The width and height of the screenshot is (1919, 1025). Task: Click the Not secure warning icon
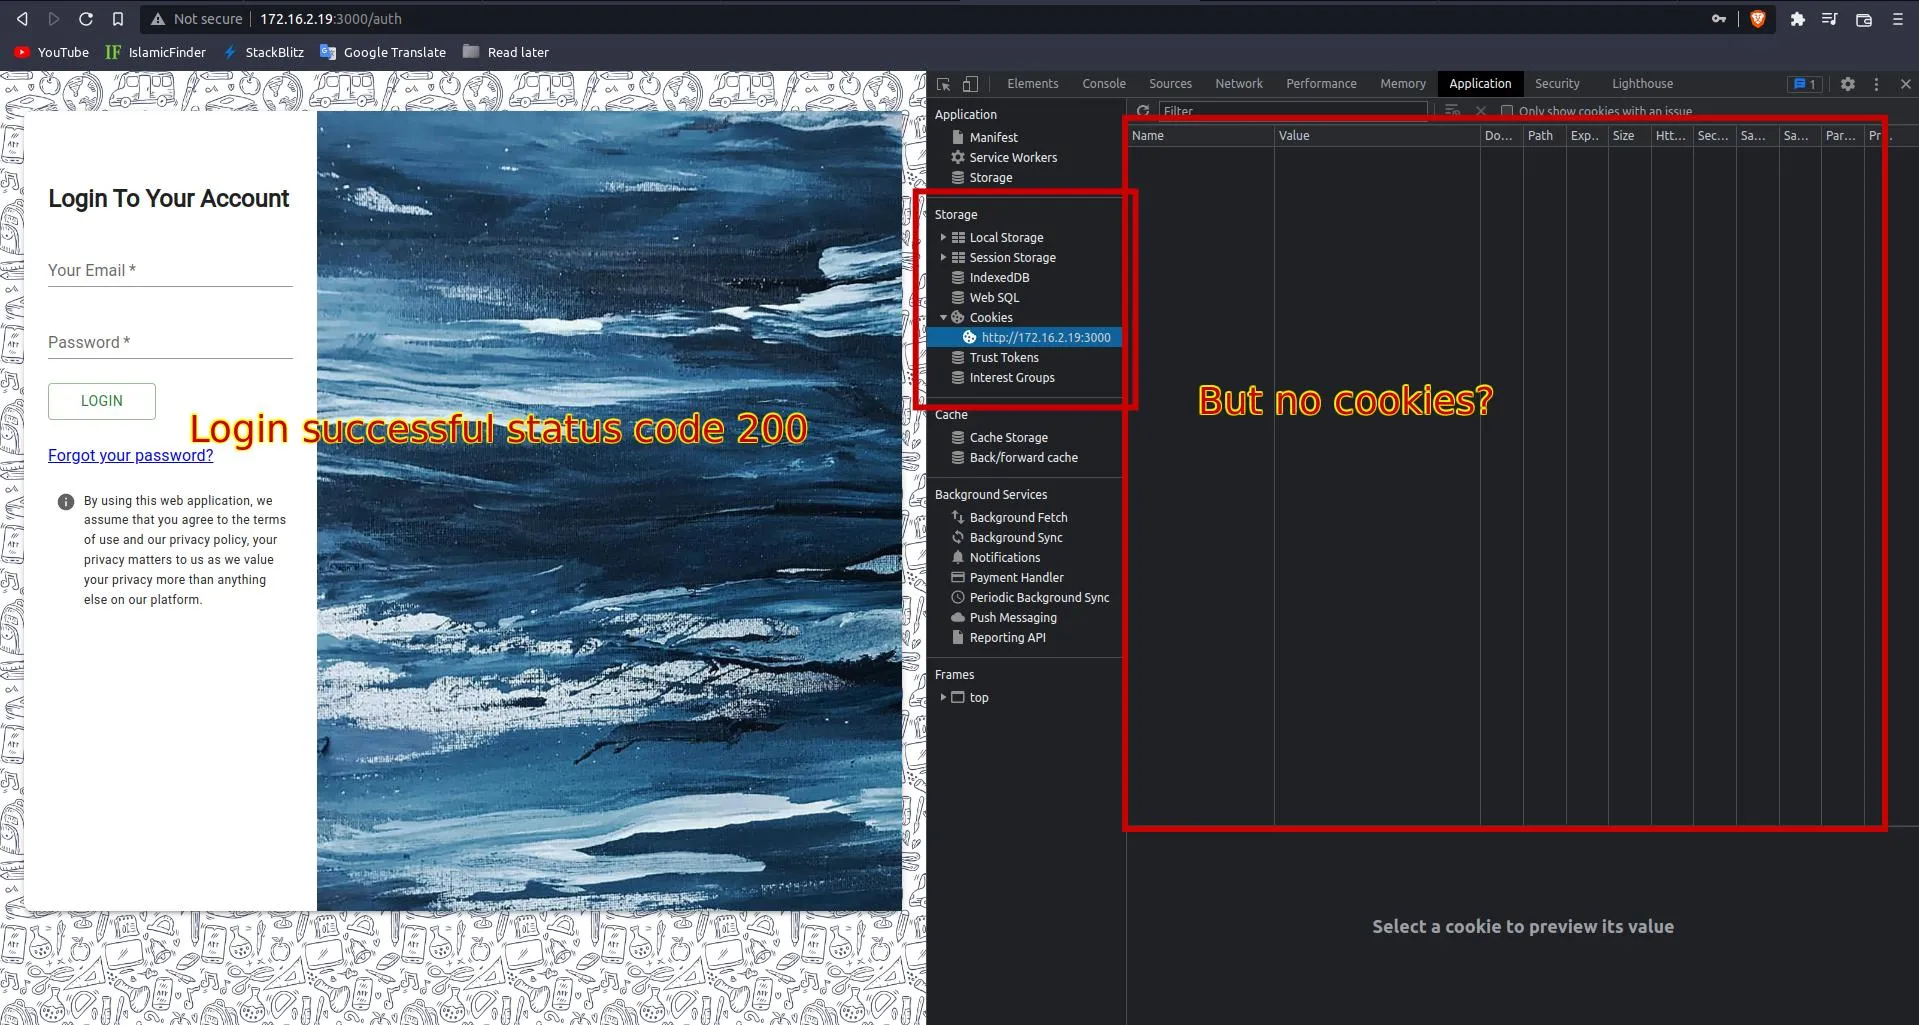tap(158, 19)
